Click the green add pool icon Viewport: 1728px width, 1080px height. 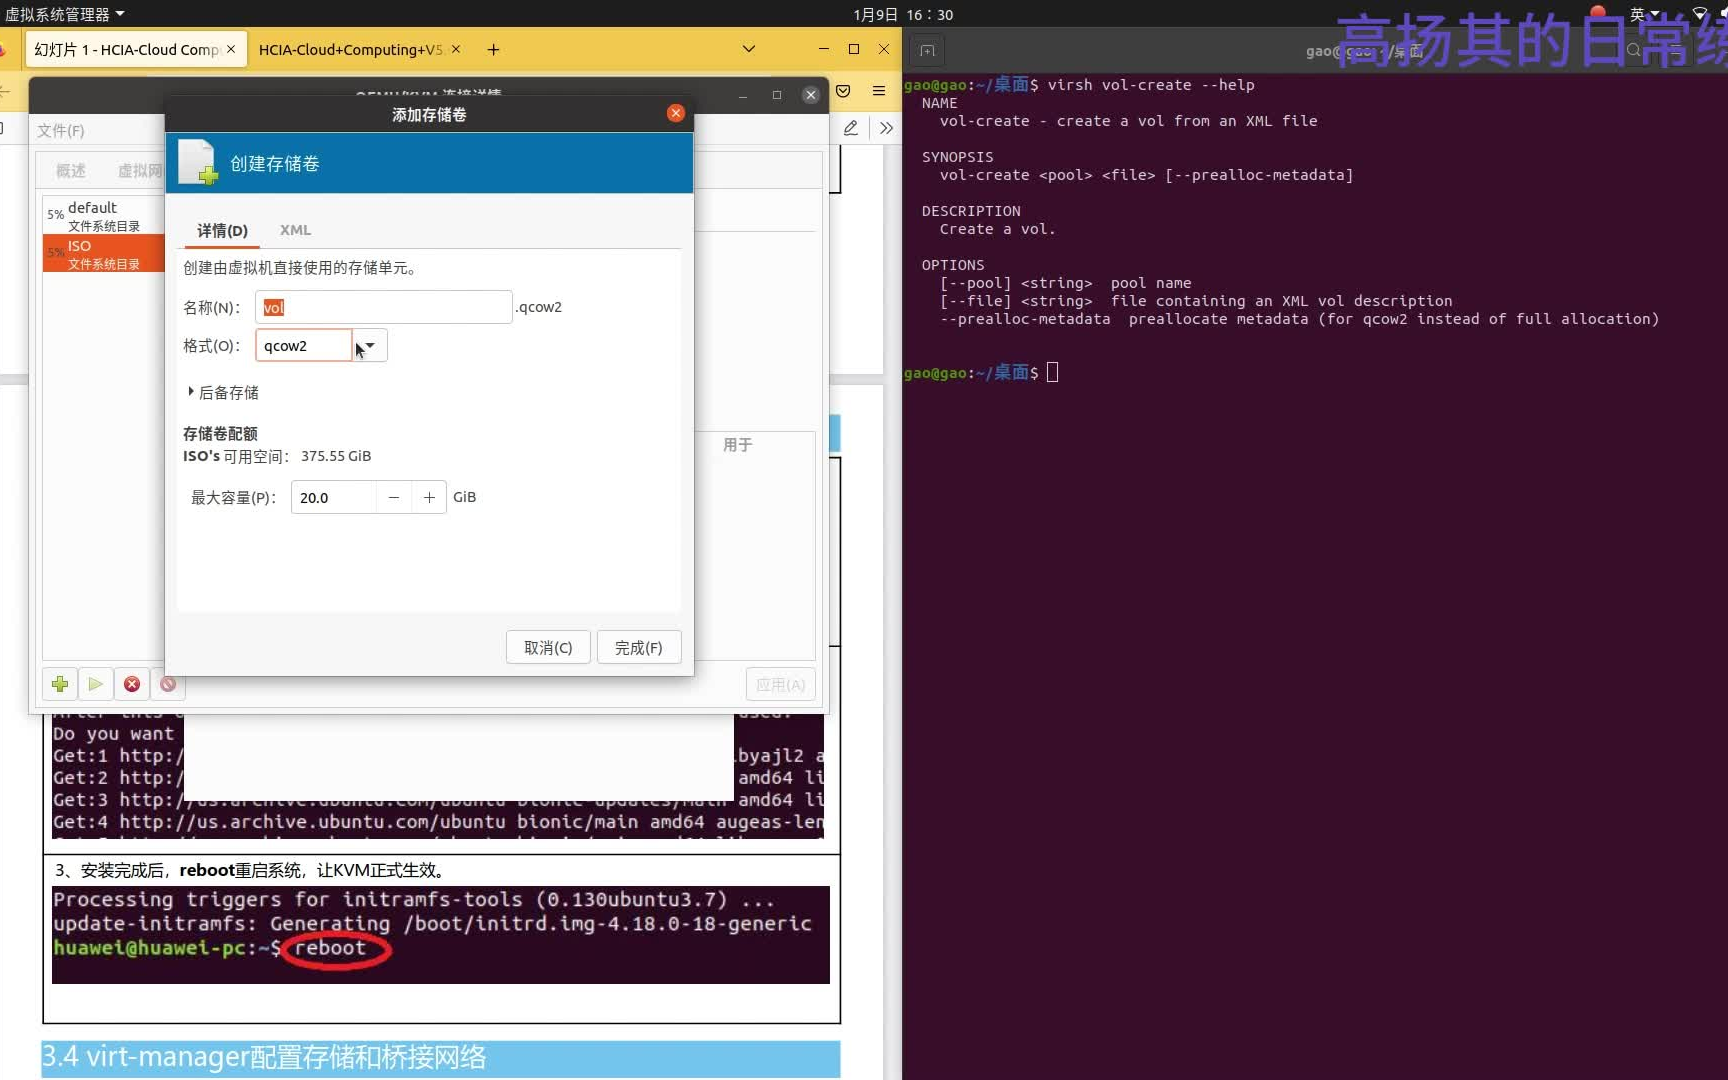coord(60,684)
